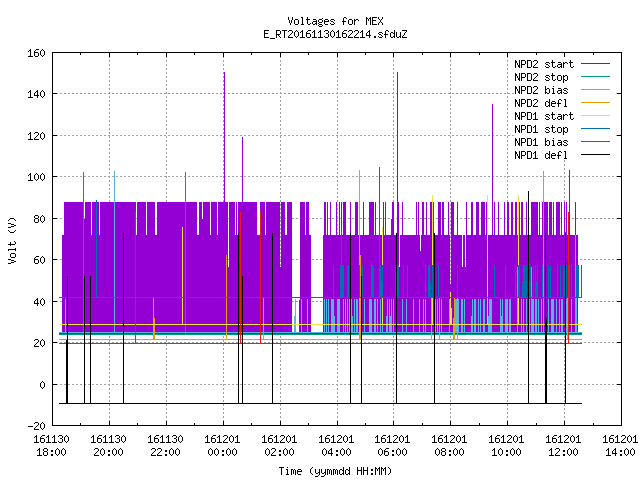Click the y-axis tick value 140
This screenshot has height=480, width=640.
click(36, 94)
